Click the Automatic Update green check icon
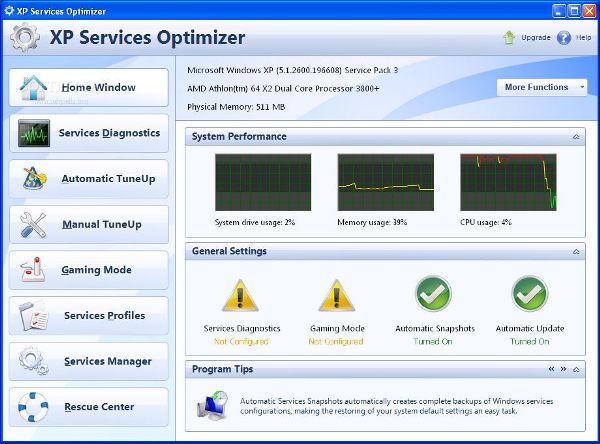600x444 pixels. 530,294
